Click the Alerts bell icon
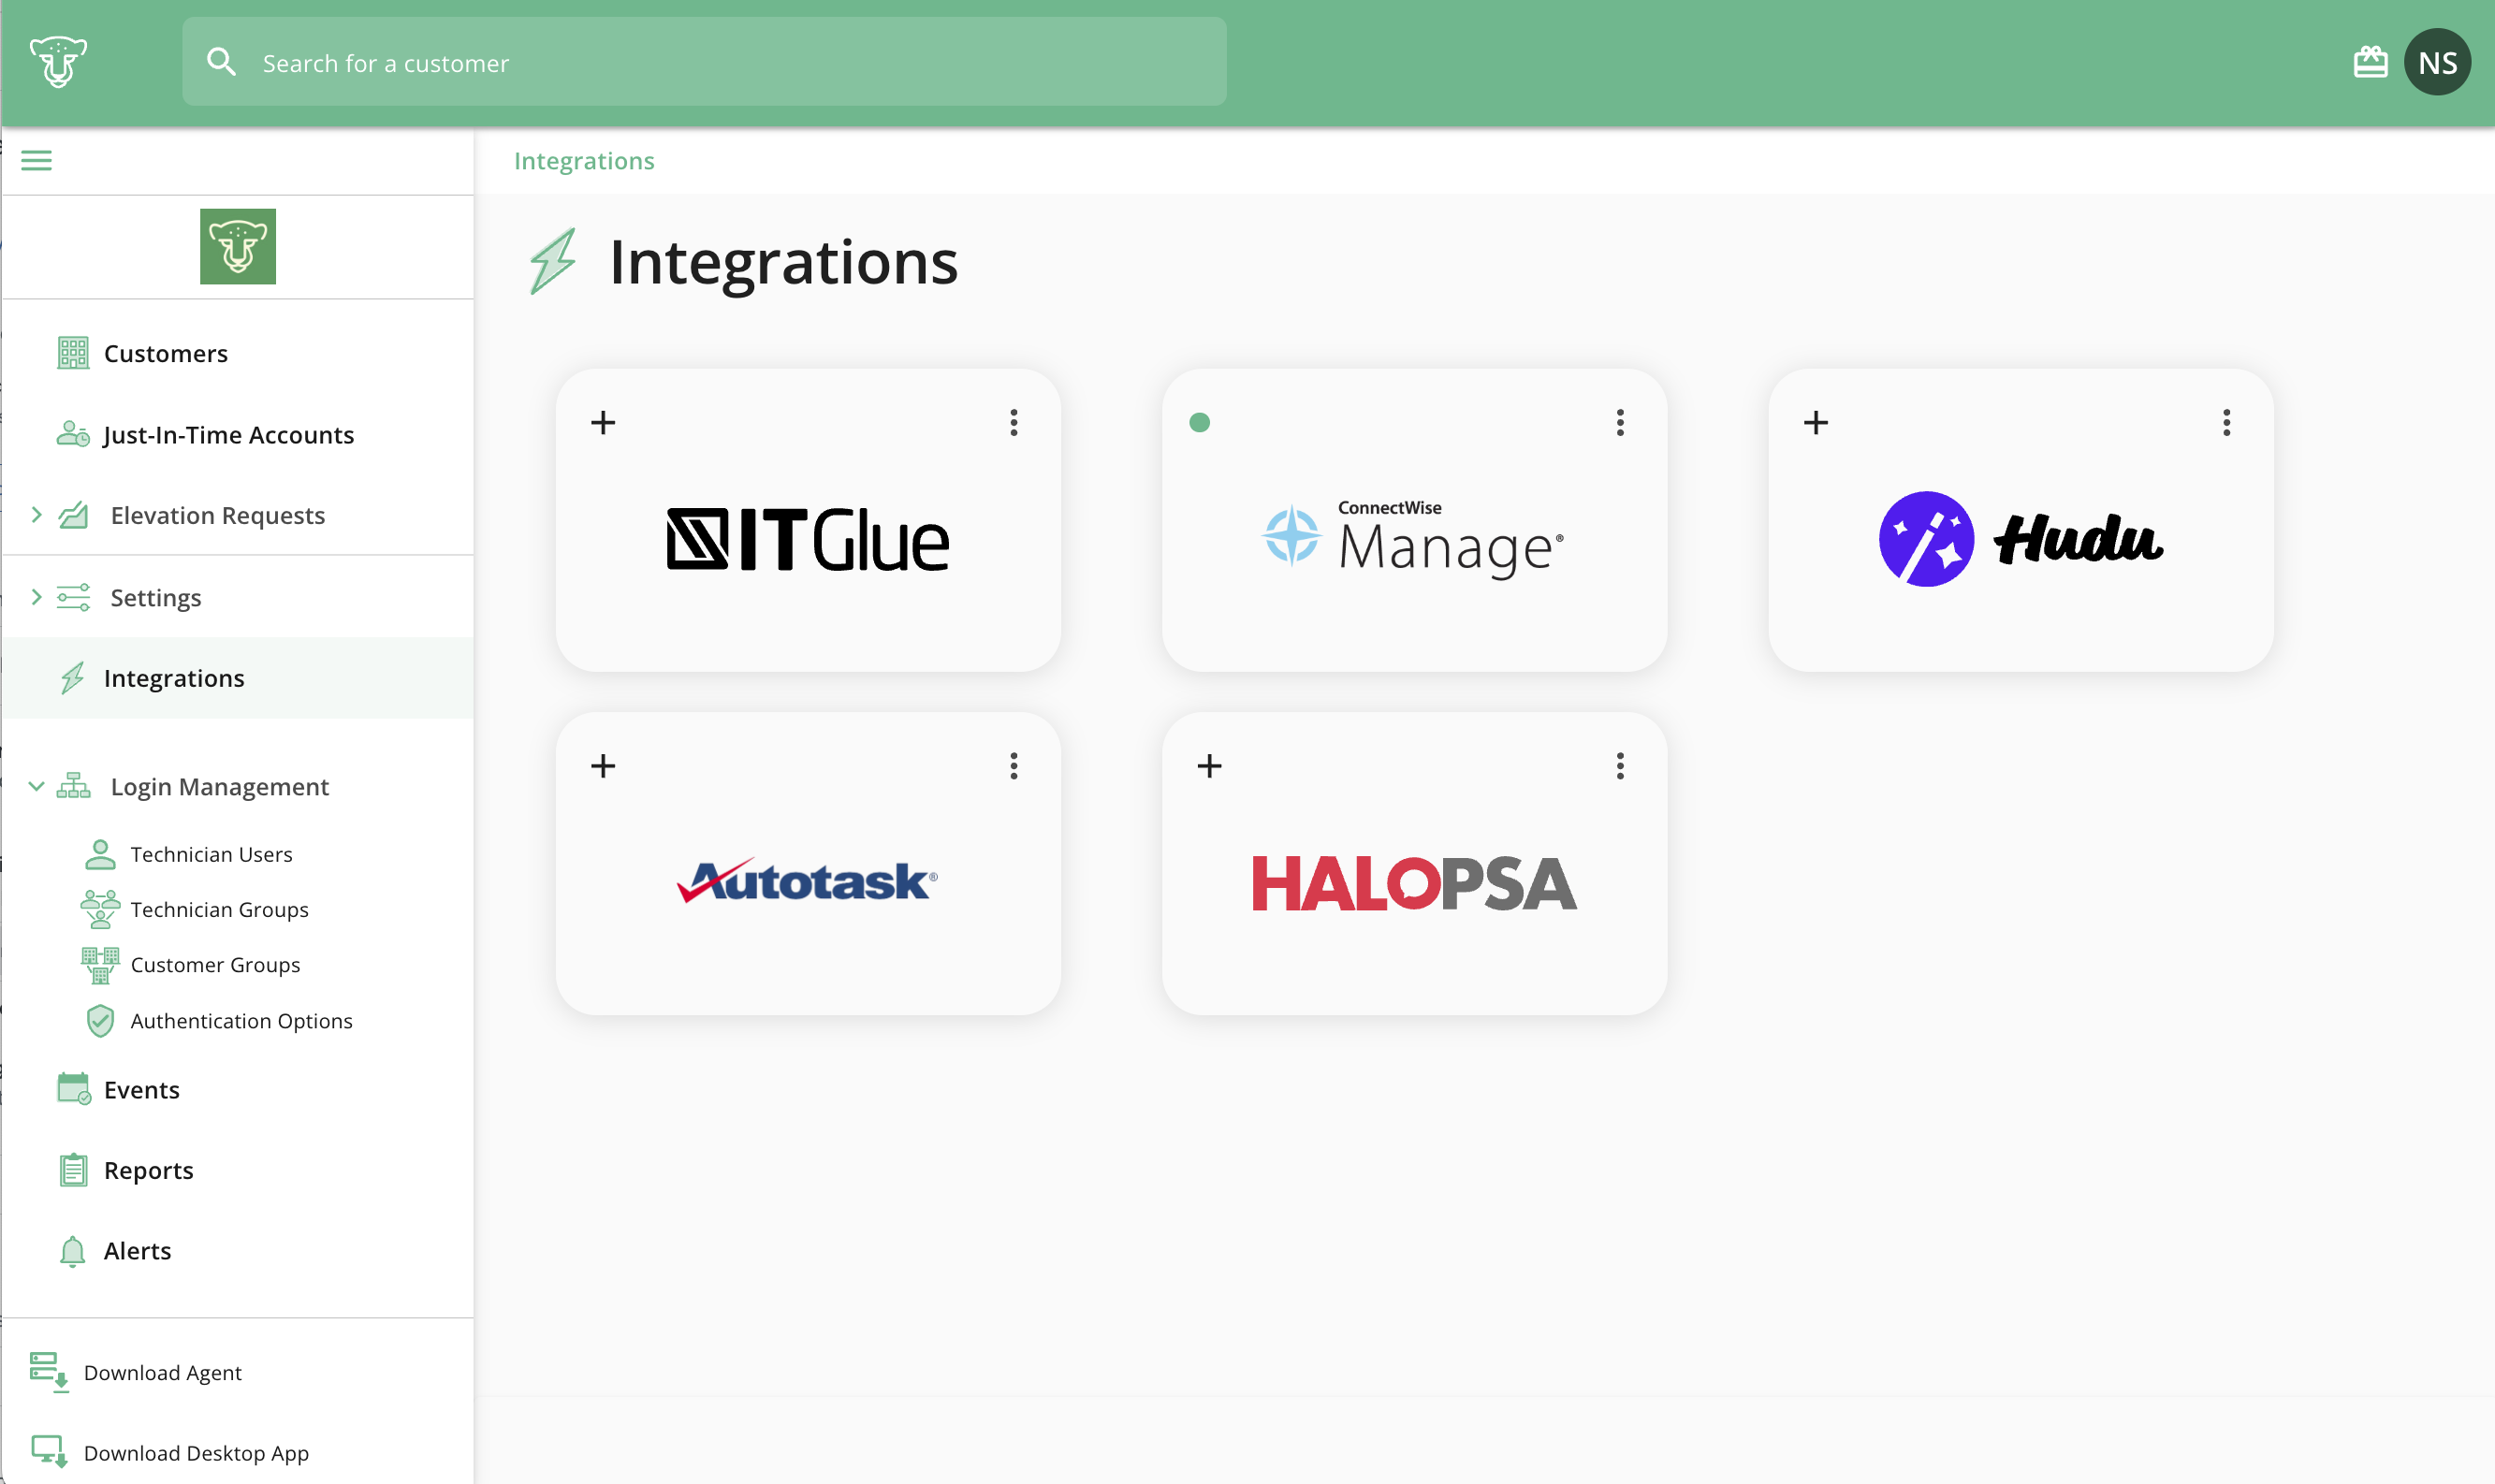The width and height of the screenshot is (2495, 1484). tap(73, 1252)
